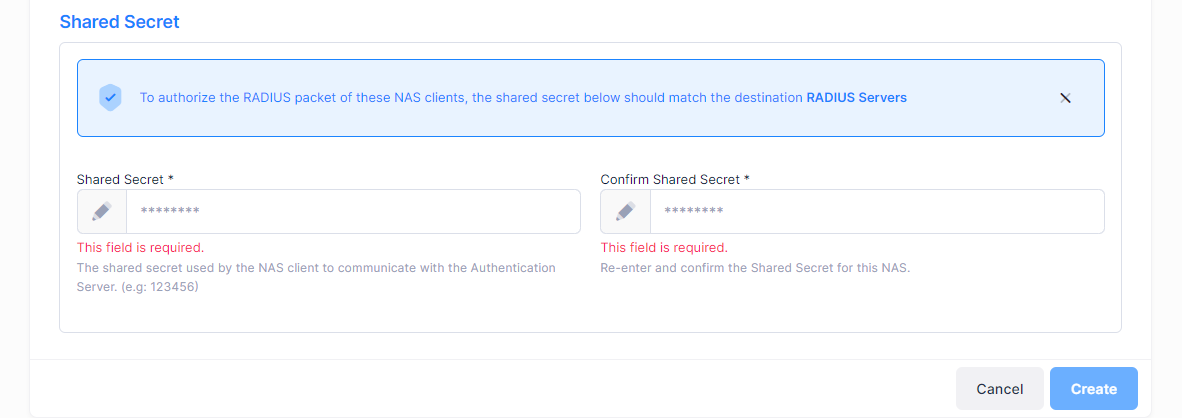
Task: Click the red asterisk after Confirm Shared Secret
Action: [x=746, y=179]
